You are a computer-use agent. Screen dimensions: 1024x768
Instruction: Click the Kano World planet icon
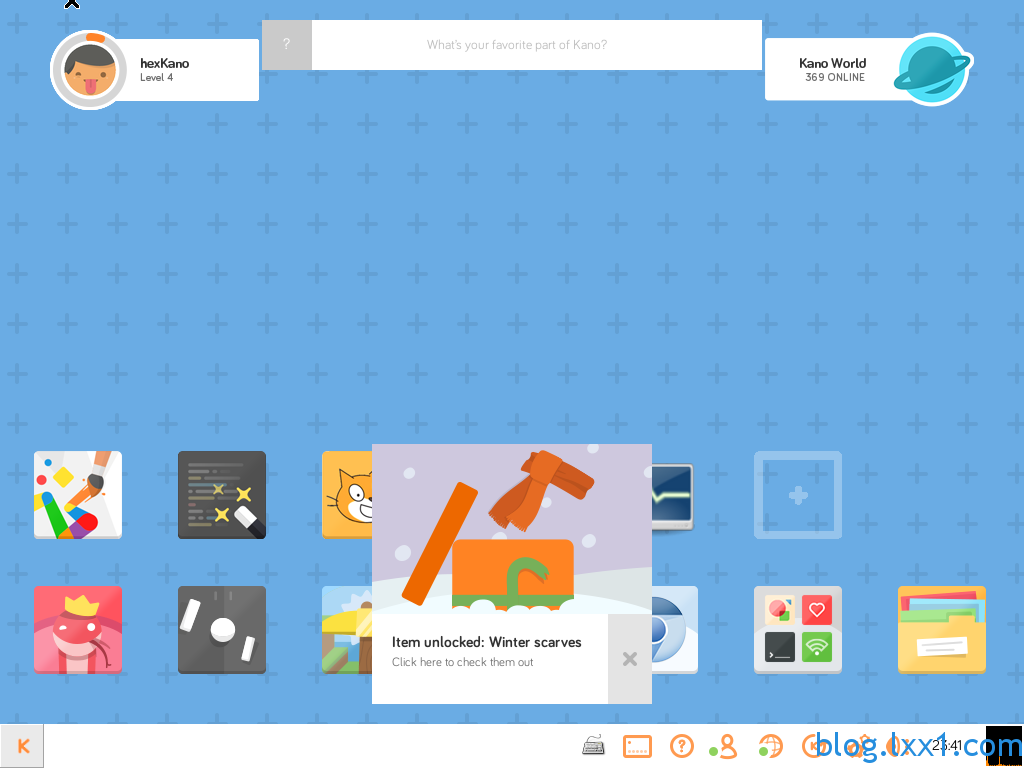[x=932, y=69]
